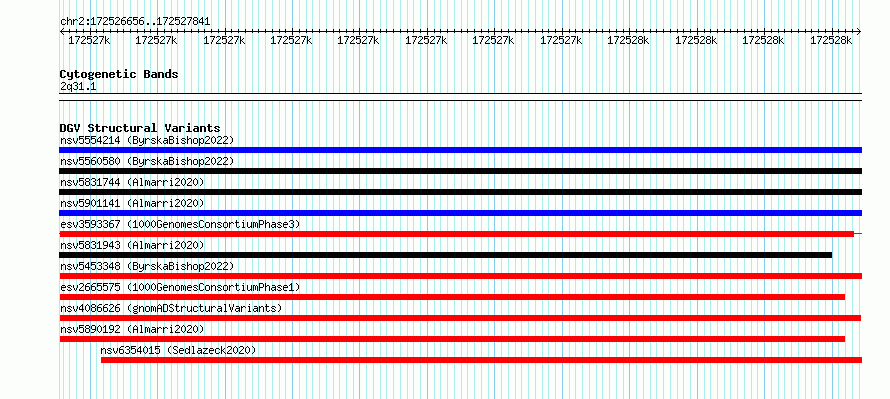
Task: Select the blue bar under nsv5554214
Action: (x=460, y=150)
